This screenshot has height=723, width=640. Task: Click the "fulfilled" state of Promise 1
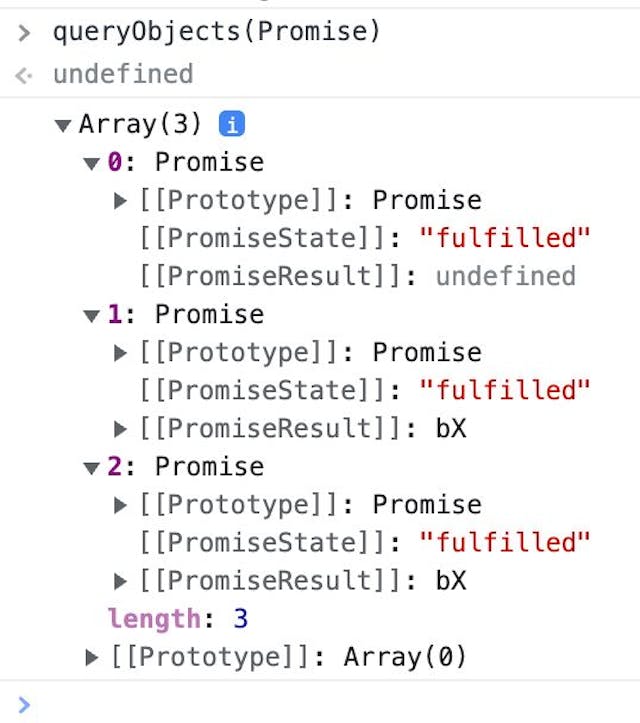(x=504, y=390)
